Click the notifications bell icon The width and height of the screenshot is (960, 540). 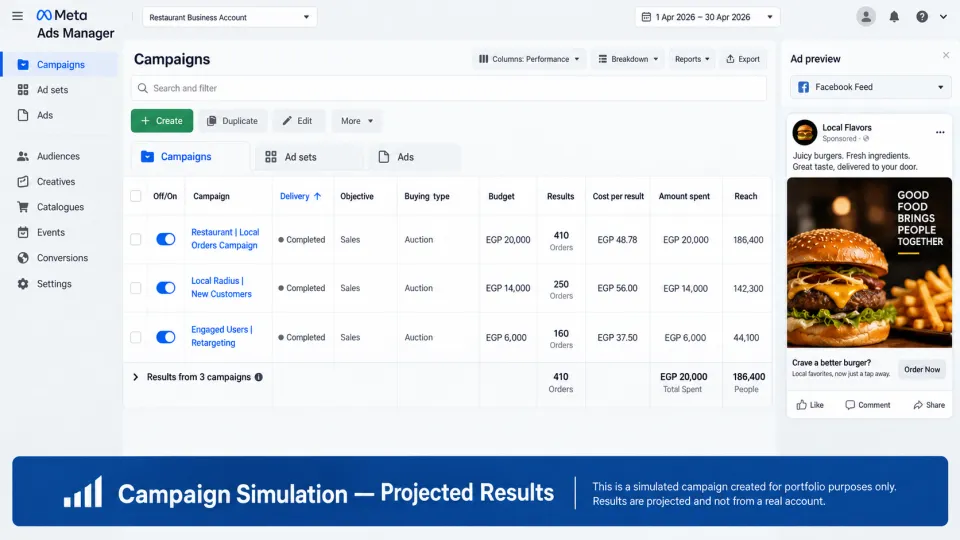[894, 17]
